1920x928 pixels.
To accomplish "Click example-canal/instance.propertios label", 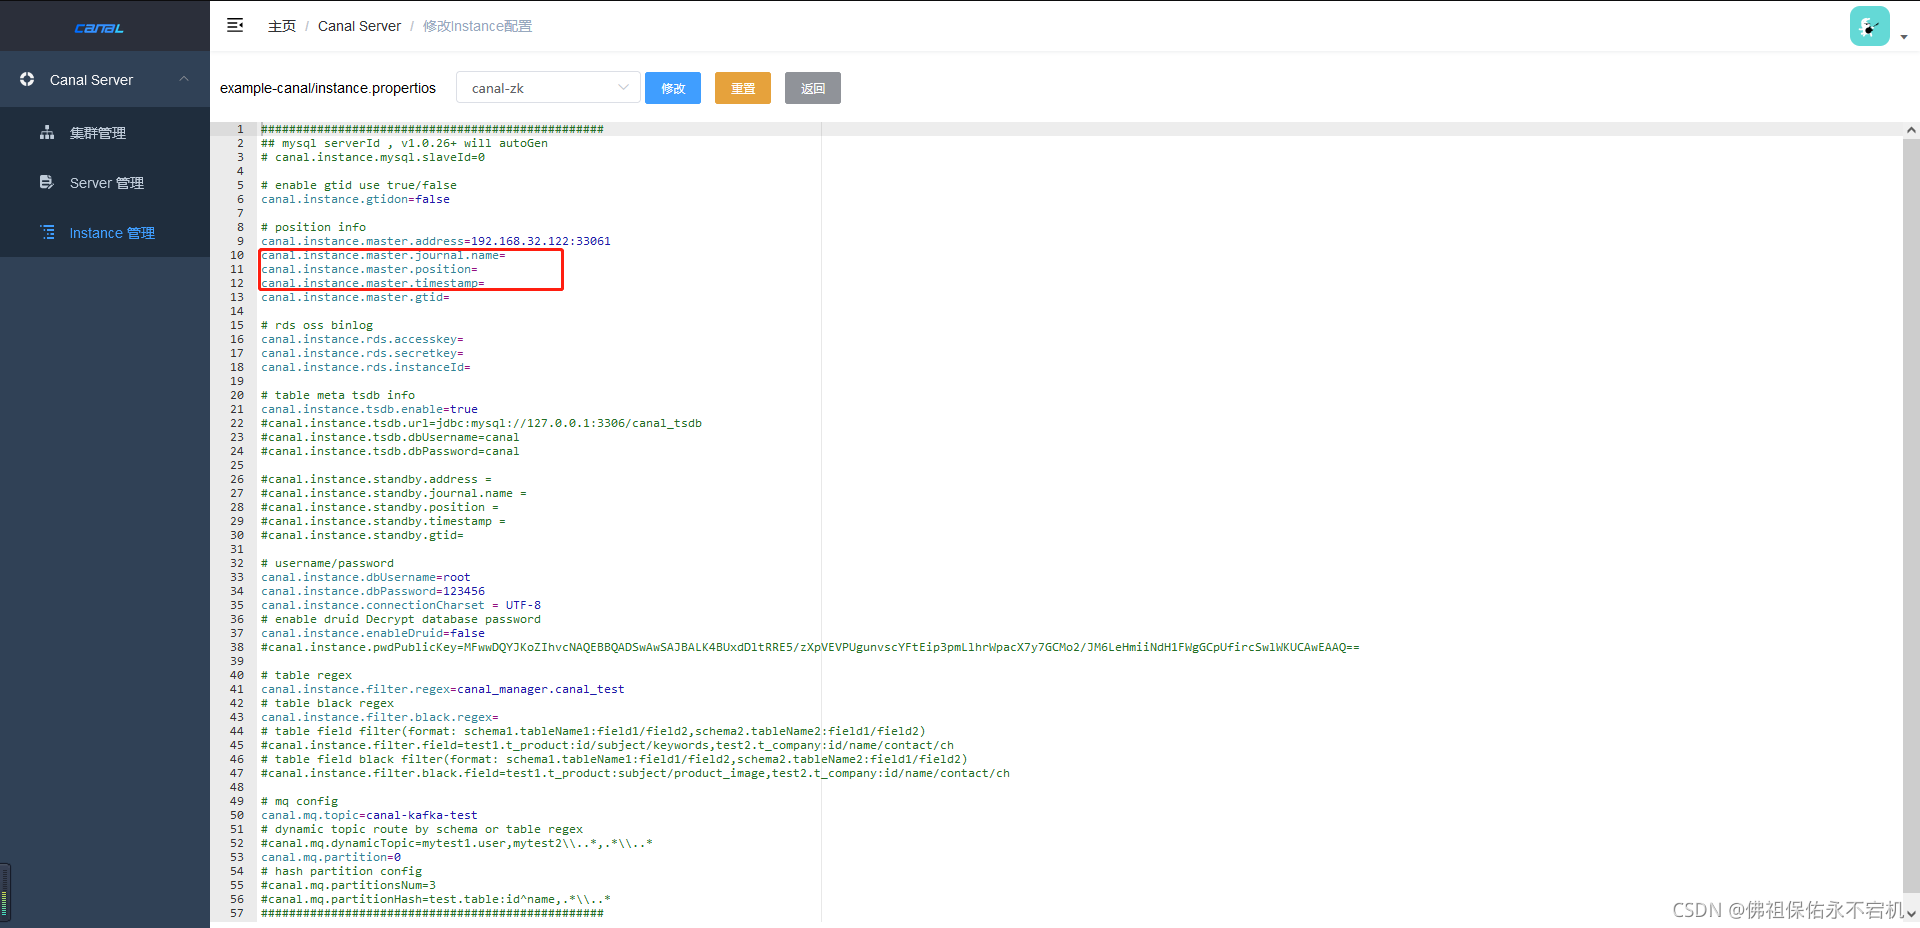I will point(328,88).
